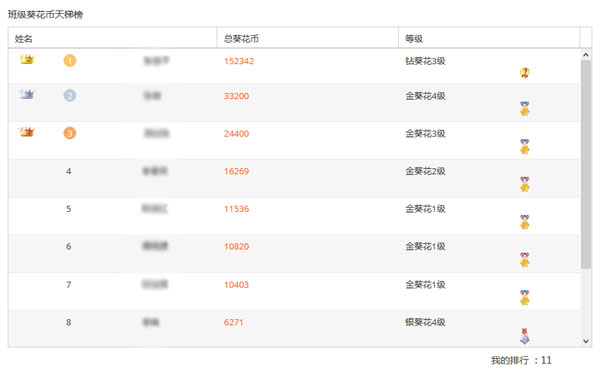Click the scrollbar down arrow
Image resolution: width=600 pixels, height=372 pixels.
(x=585, y=341)
